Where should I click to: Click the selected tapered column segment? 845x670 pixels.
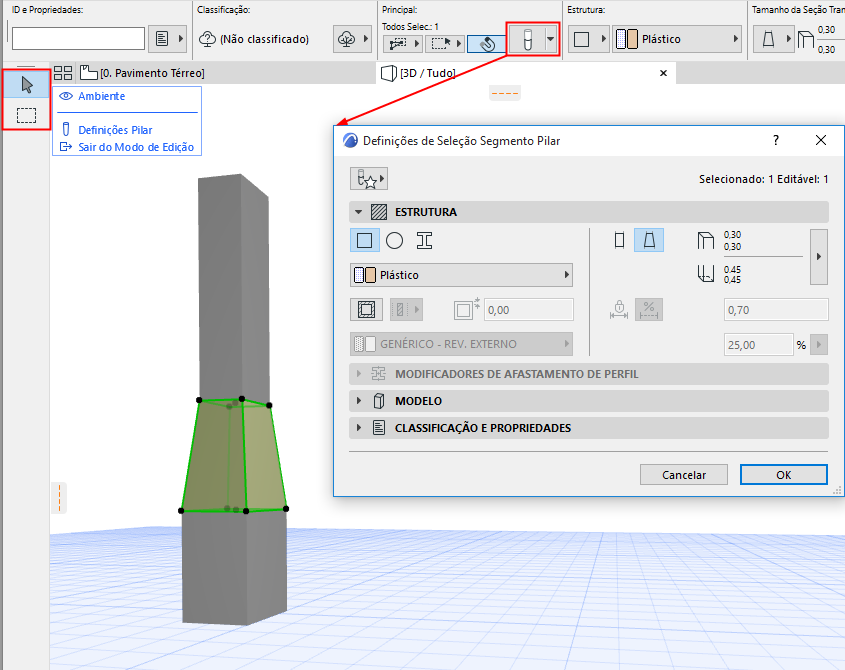[x=233, y=456]
